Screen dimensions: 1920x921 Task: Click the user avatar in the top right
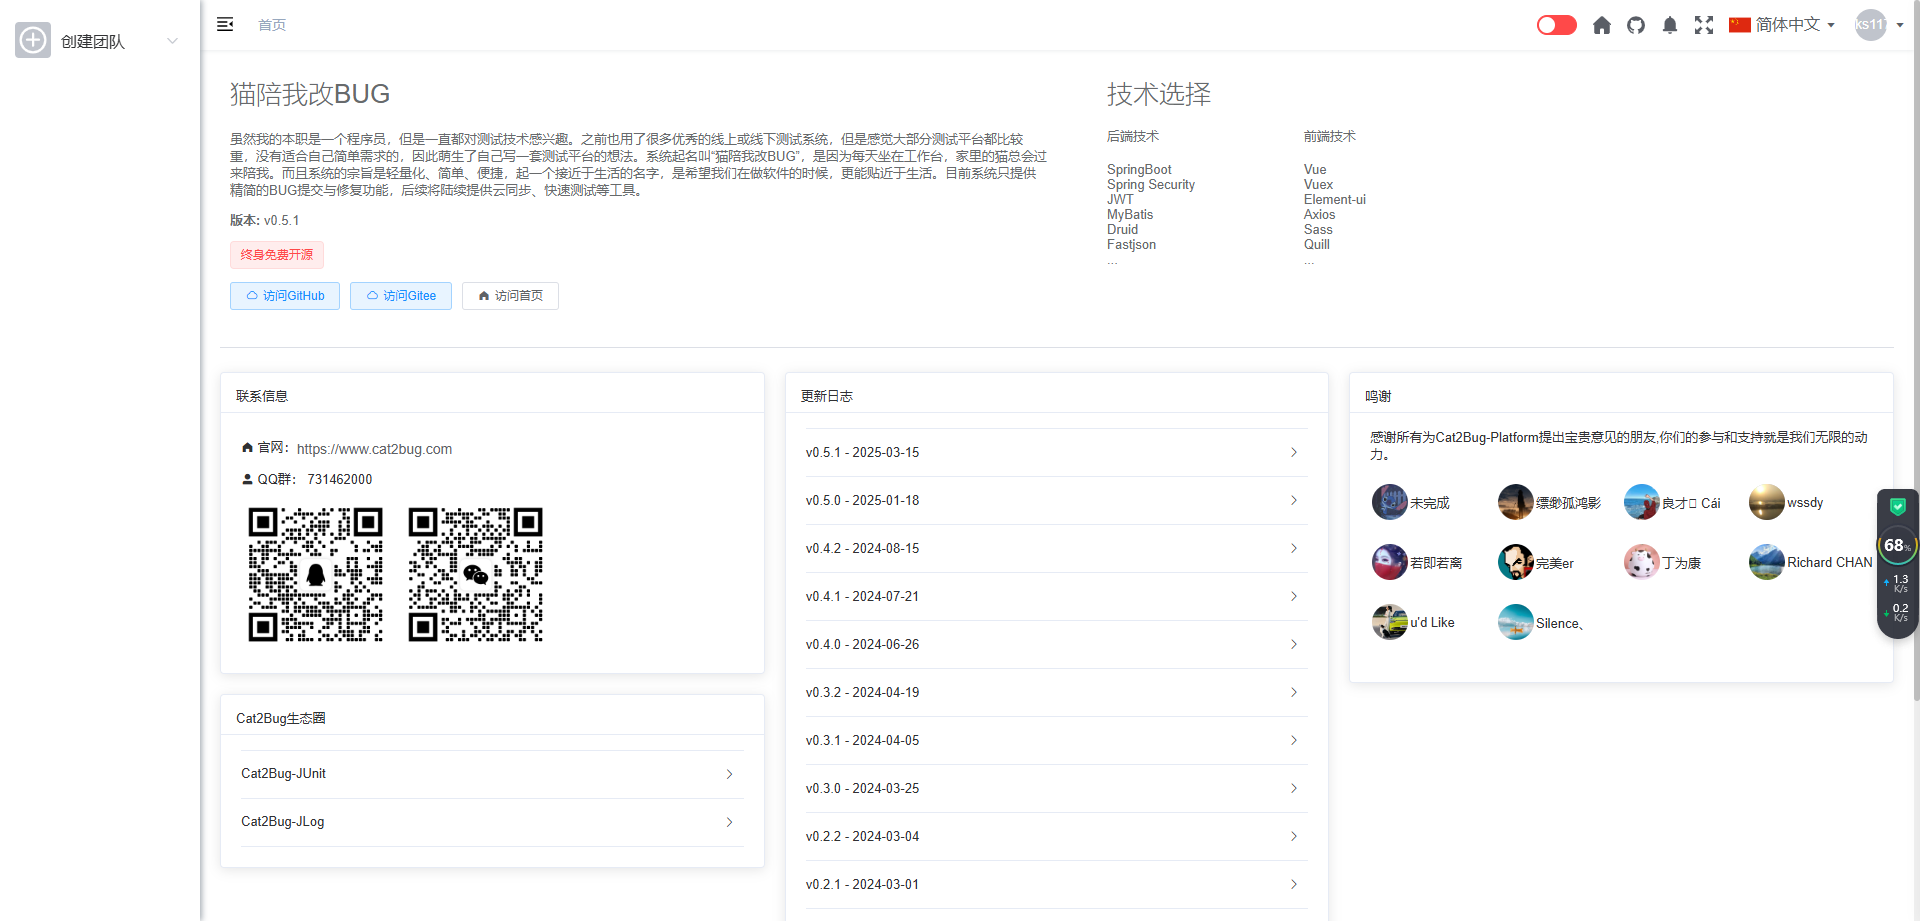click(x=1870, y=25)
